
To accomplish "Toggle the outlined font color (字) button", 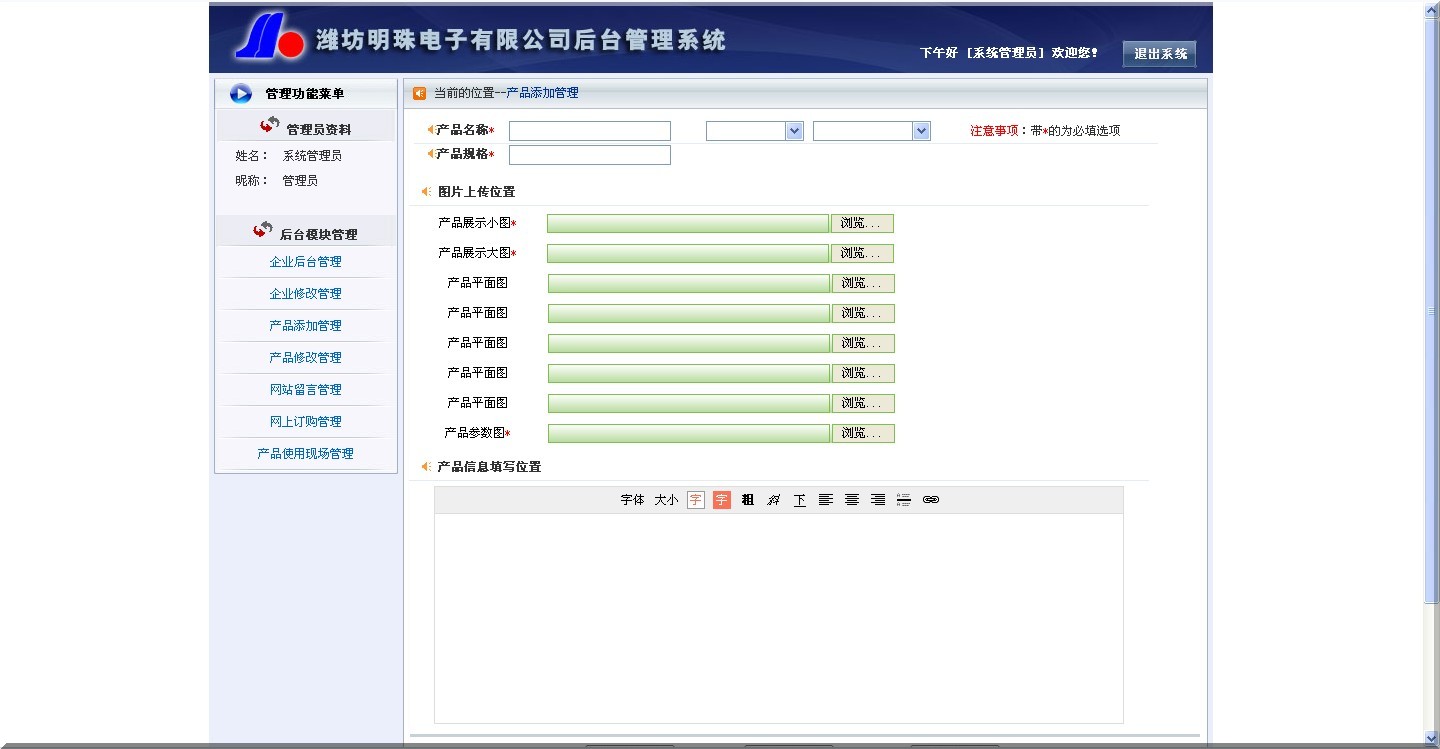I will point(695,499).
